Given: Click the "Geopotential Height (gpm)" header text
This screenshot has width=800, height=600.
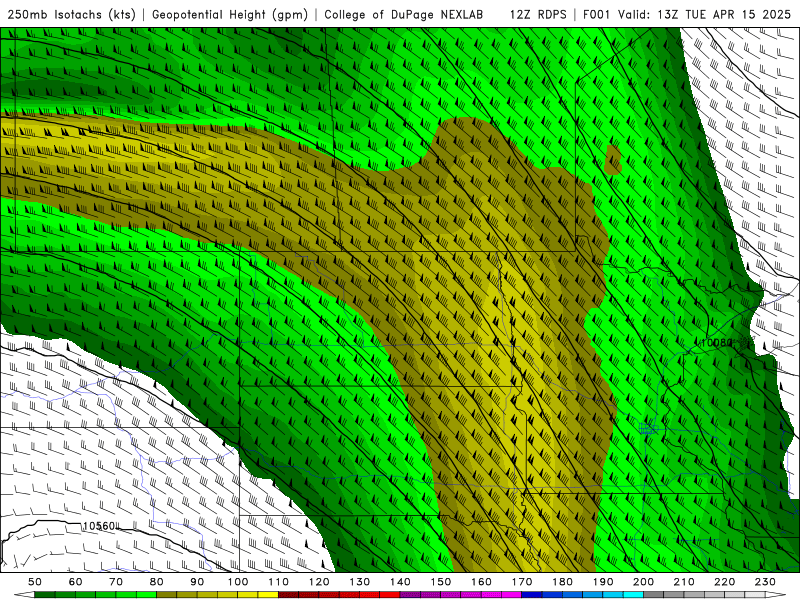Looking at the screenshot, I should 230,14.
